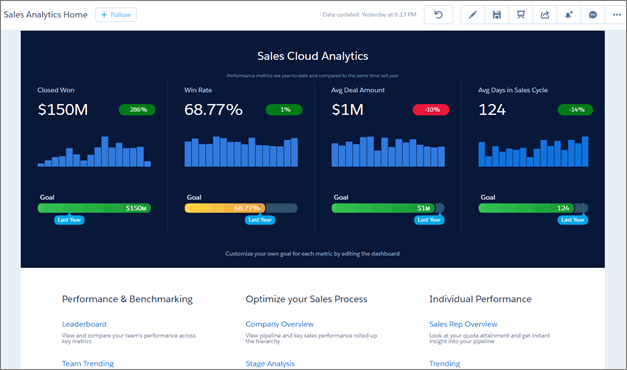Click the Individual Performance heading
This screenshot has width=627, height=370.
[x=480, y=299]
